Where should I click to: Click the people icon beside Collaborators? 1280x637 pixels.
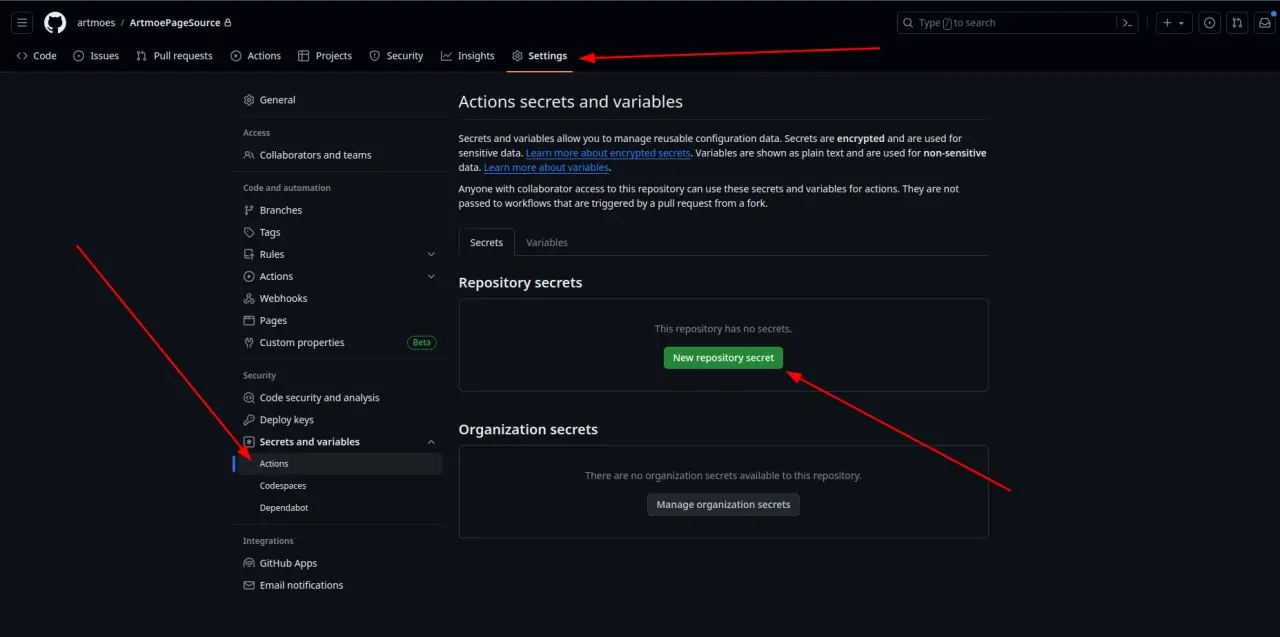[x=249, y=155]
